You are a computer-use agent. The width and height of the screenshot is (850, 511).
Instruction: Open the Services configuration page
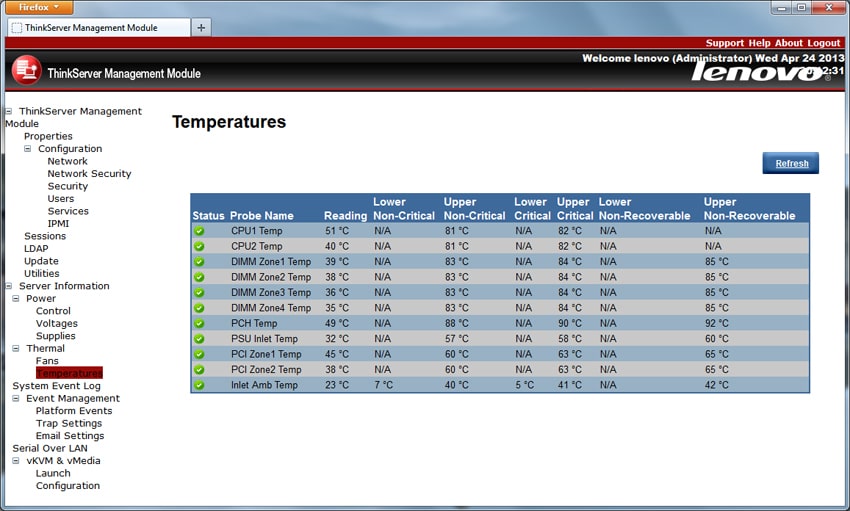(x=68, y=211)
